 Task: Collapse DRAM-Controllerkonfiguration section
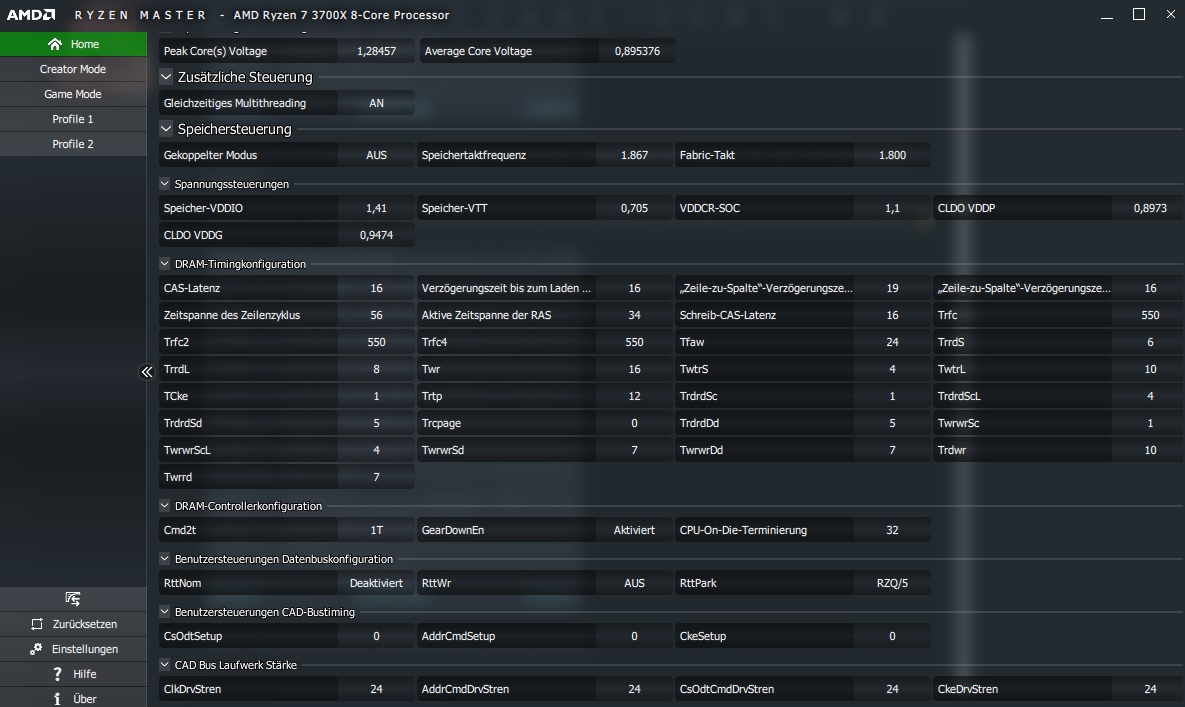point(165,505)
